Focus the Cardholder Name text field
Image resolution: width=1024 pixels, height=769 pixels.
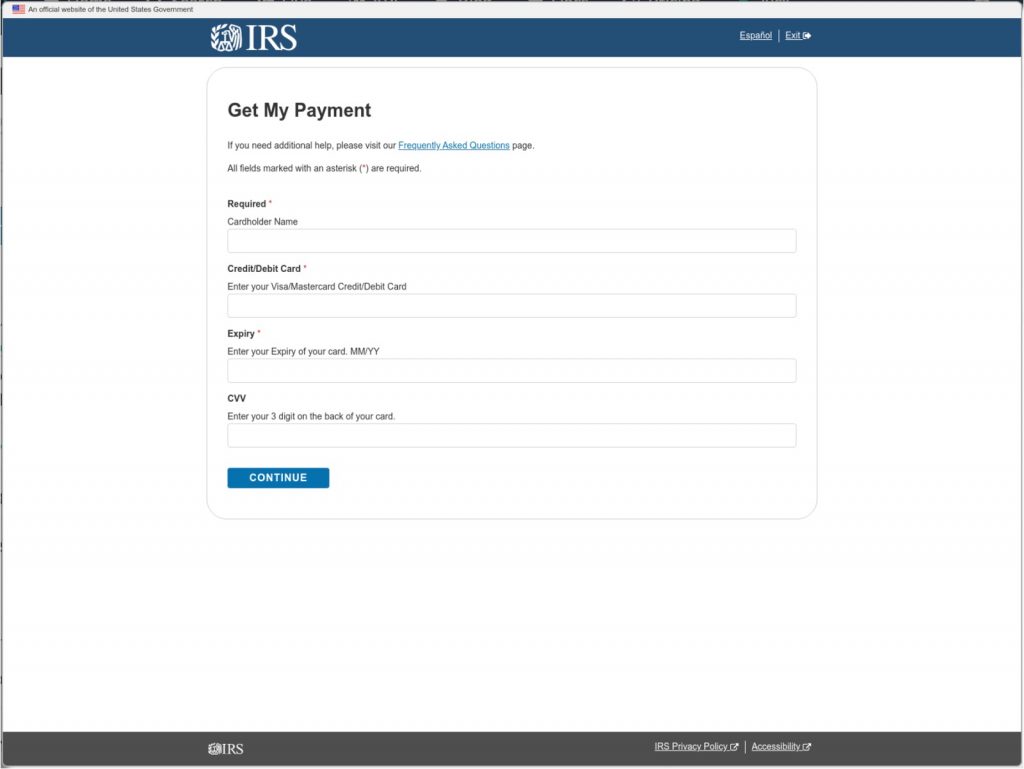(x=511, y=241)
